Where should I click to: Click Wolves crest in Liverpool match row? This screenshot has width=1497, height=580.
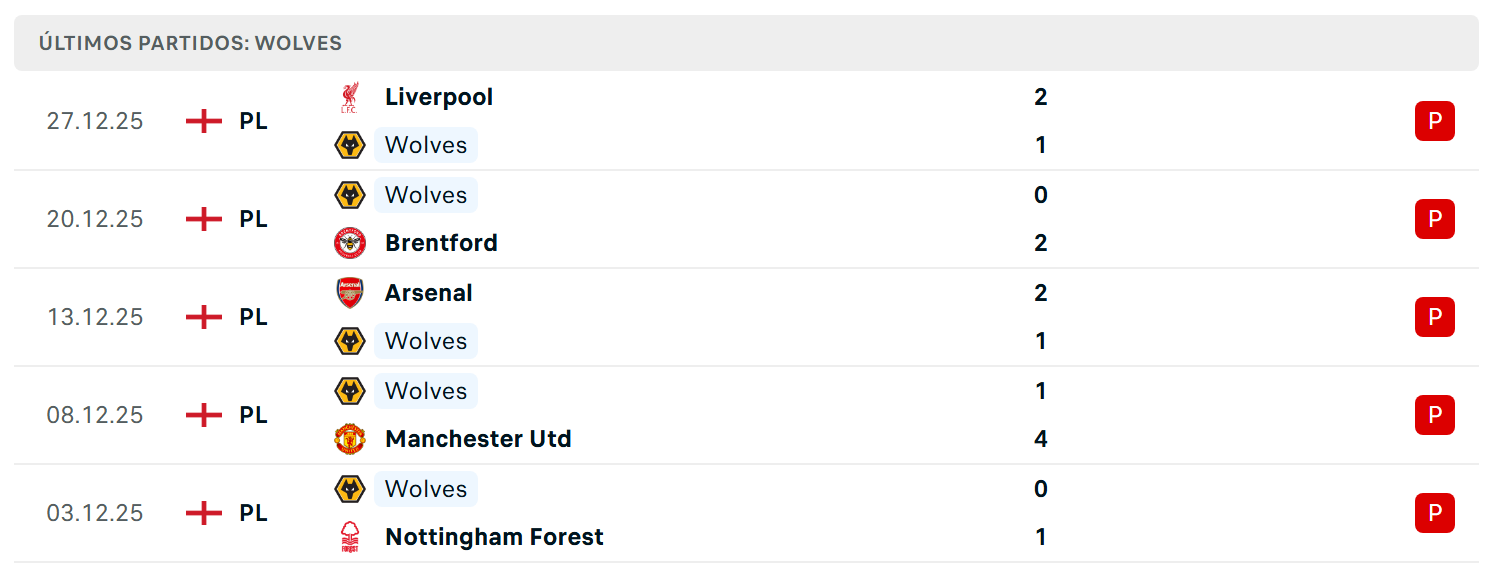click(x=349, y=145)
